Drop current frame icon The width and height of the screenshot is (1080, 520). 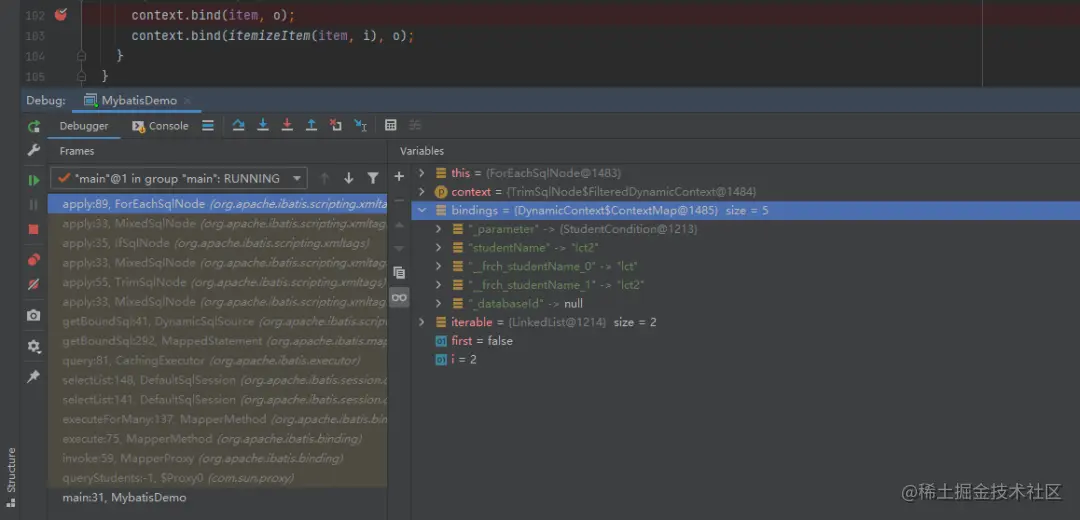(x=335, y=125)
